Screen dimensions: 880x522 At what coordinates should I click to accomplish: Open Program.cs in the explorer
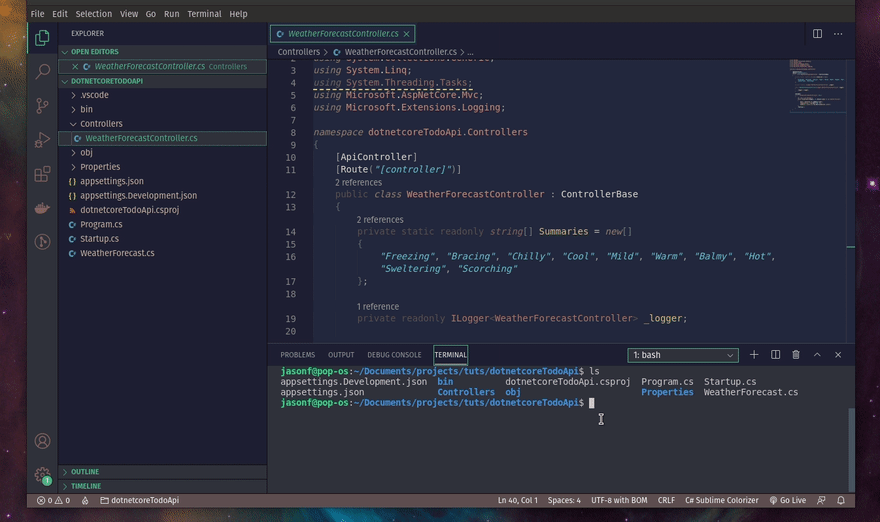163,225
